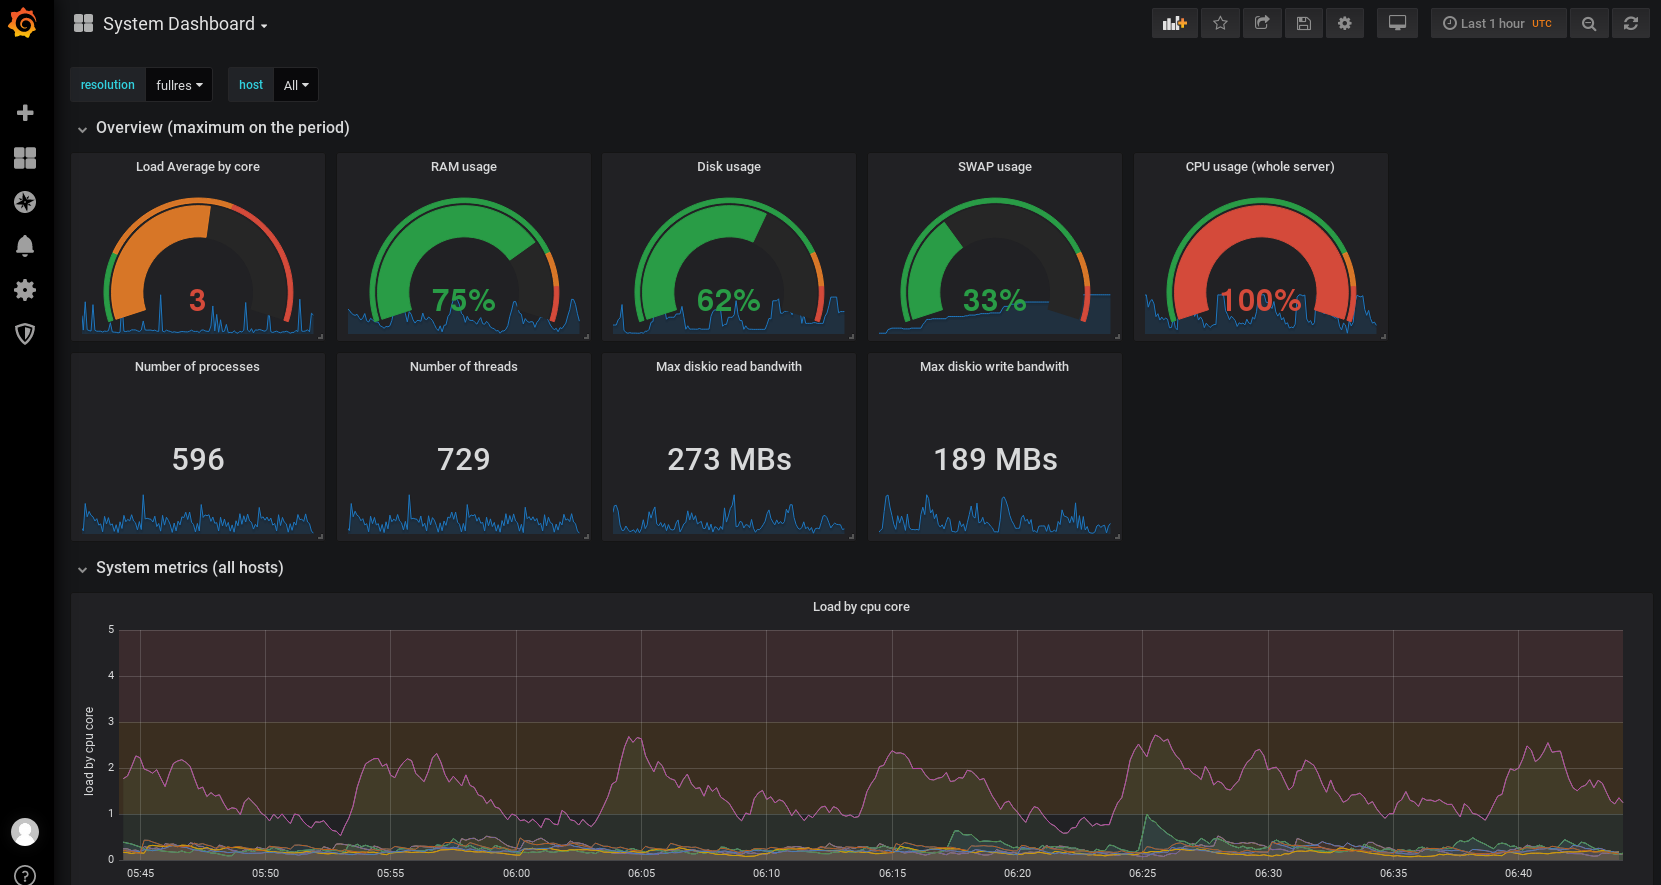
Task: Zoom out time range magnifier icon
Action: click(x=1589, y=23)
